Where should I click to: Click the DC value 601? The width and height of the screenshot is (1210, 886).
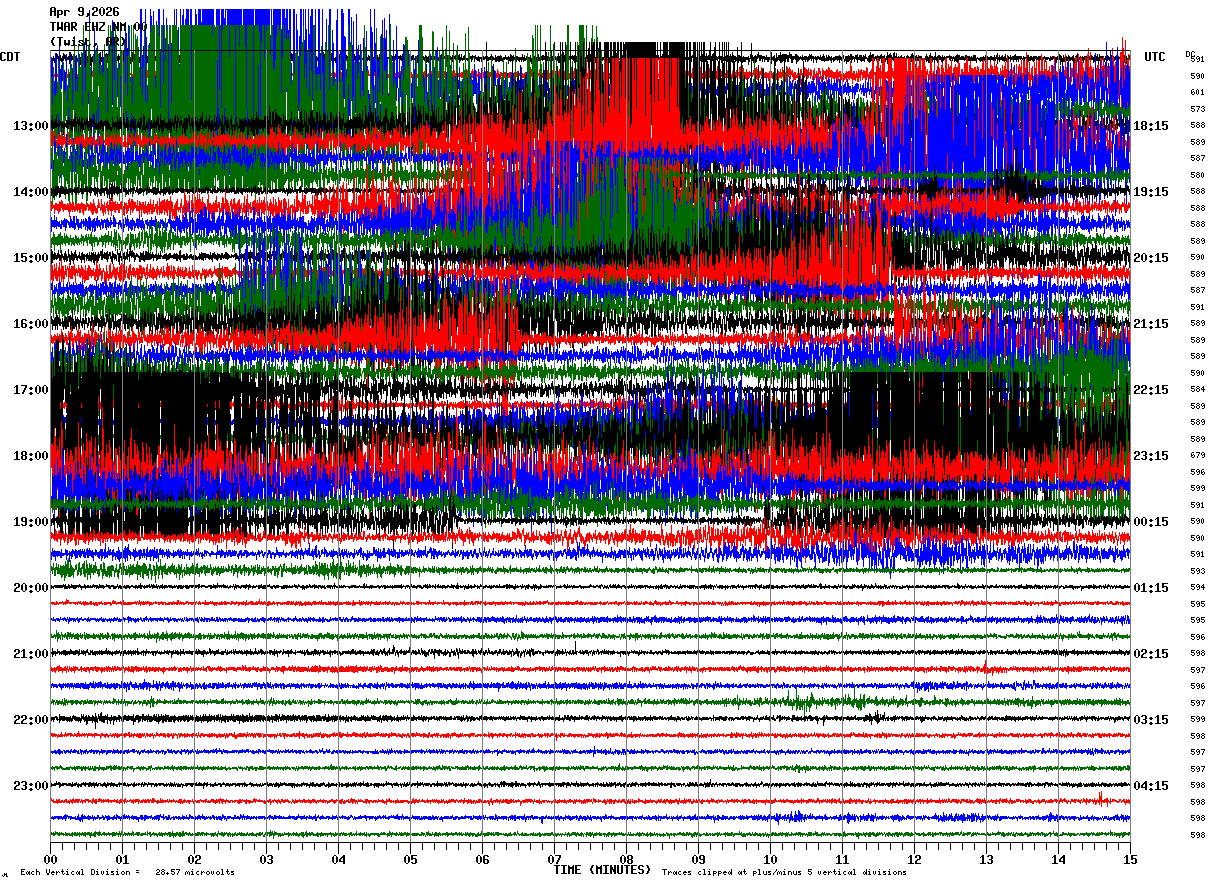click(1197, 92)
